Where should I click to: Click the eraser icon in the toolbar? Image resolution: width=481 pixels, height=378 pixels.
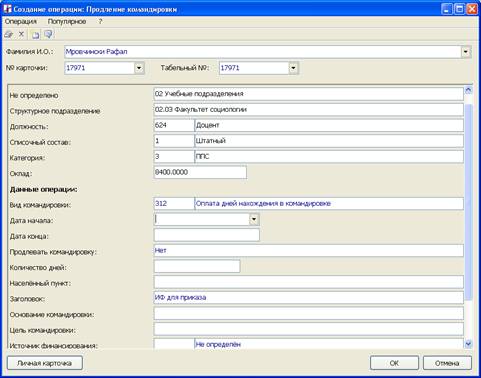coord(8,34)
